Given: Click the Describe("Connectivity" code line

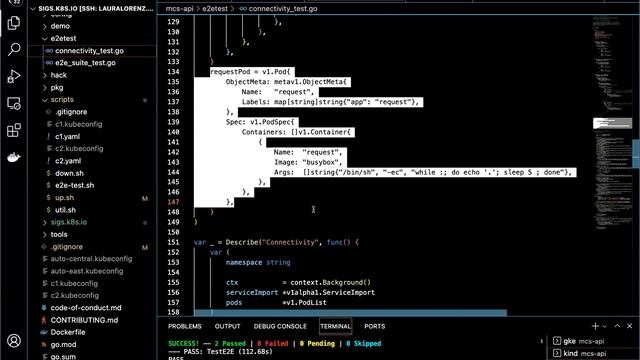Looking at the screenshot, I should (x=276, y=242).
